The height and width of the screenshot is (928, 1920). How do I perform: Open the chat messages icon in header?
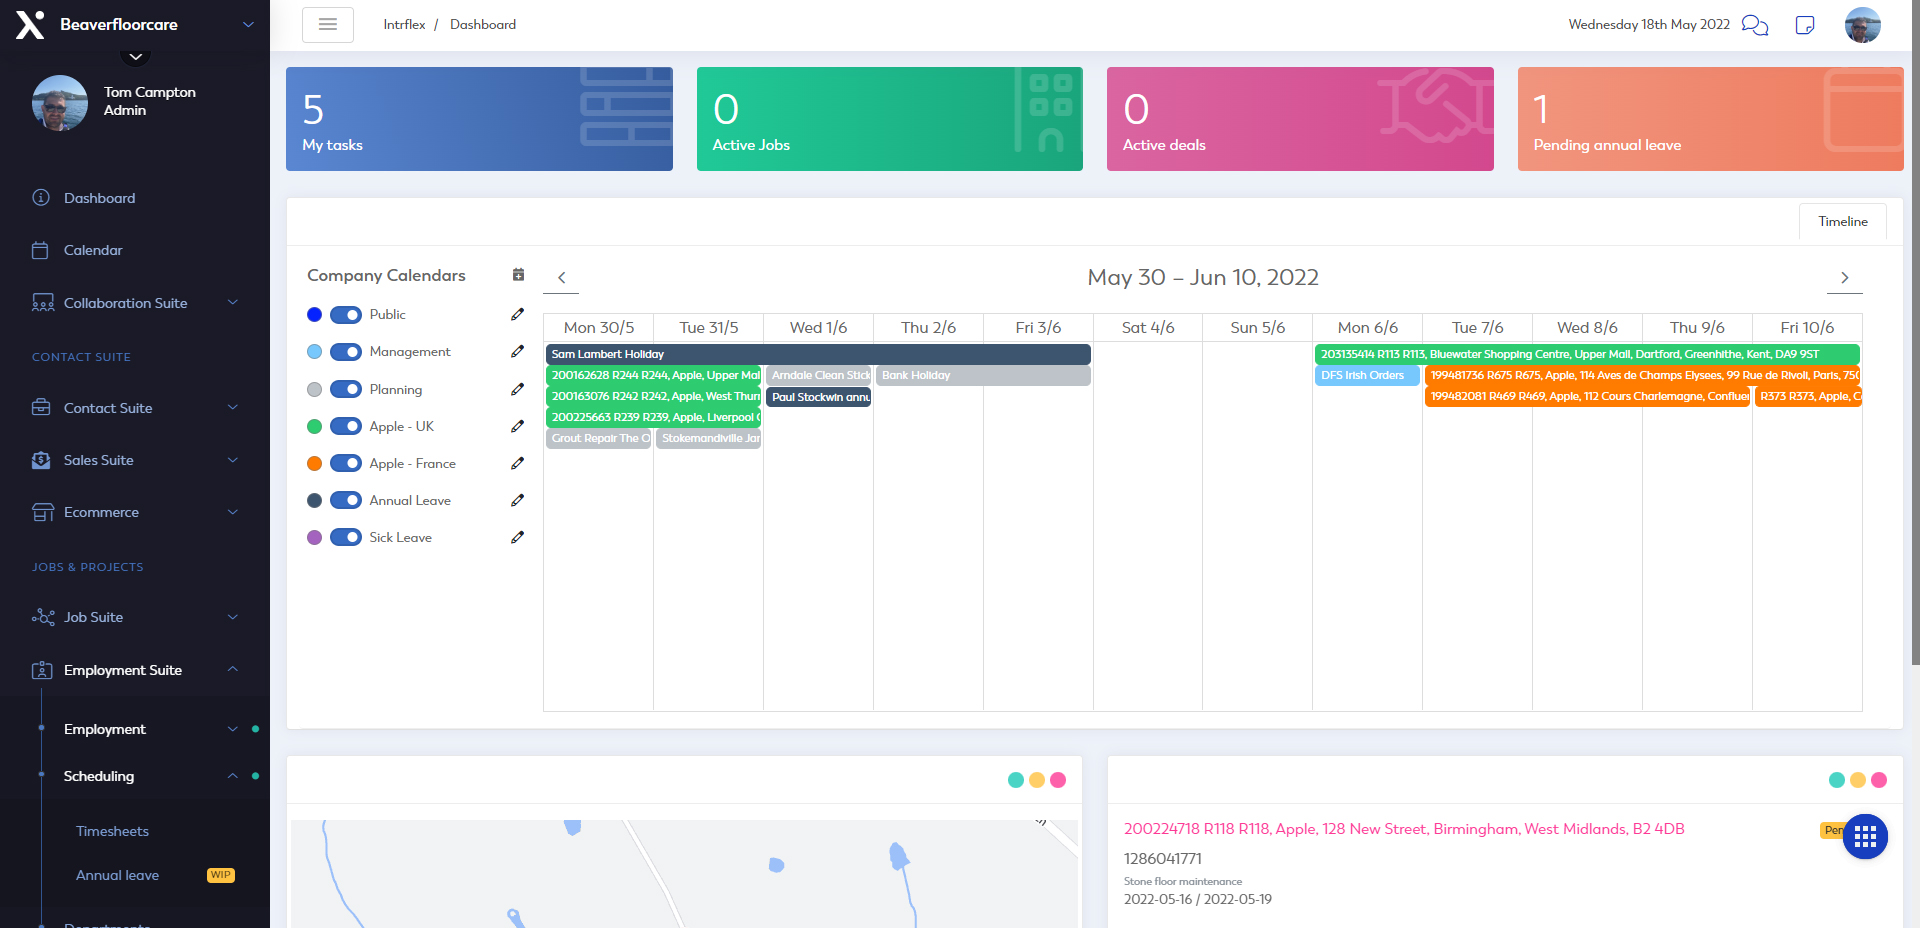tap(1754, 25)
